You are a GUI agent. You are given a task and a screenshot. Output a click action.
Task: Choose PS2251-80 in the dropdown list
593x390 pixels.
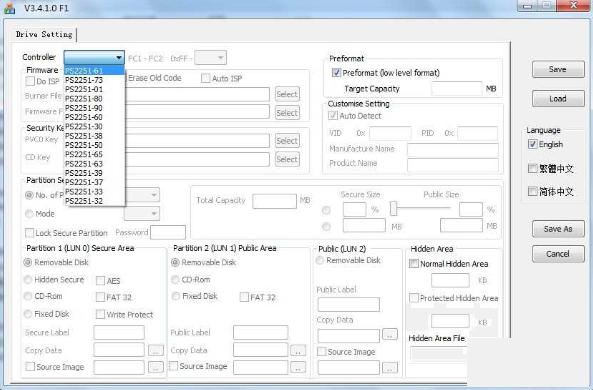pyautogui.click(x=94, y=98)
